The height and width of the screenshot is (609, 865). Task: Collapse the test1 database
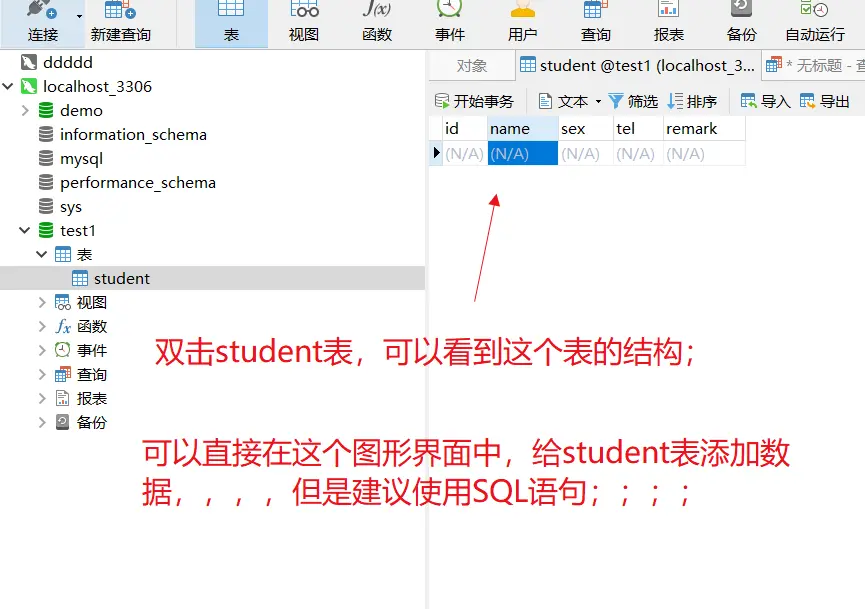tap(25, 230)
